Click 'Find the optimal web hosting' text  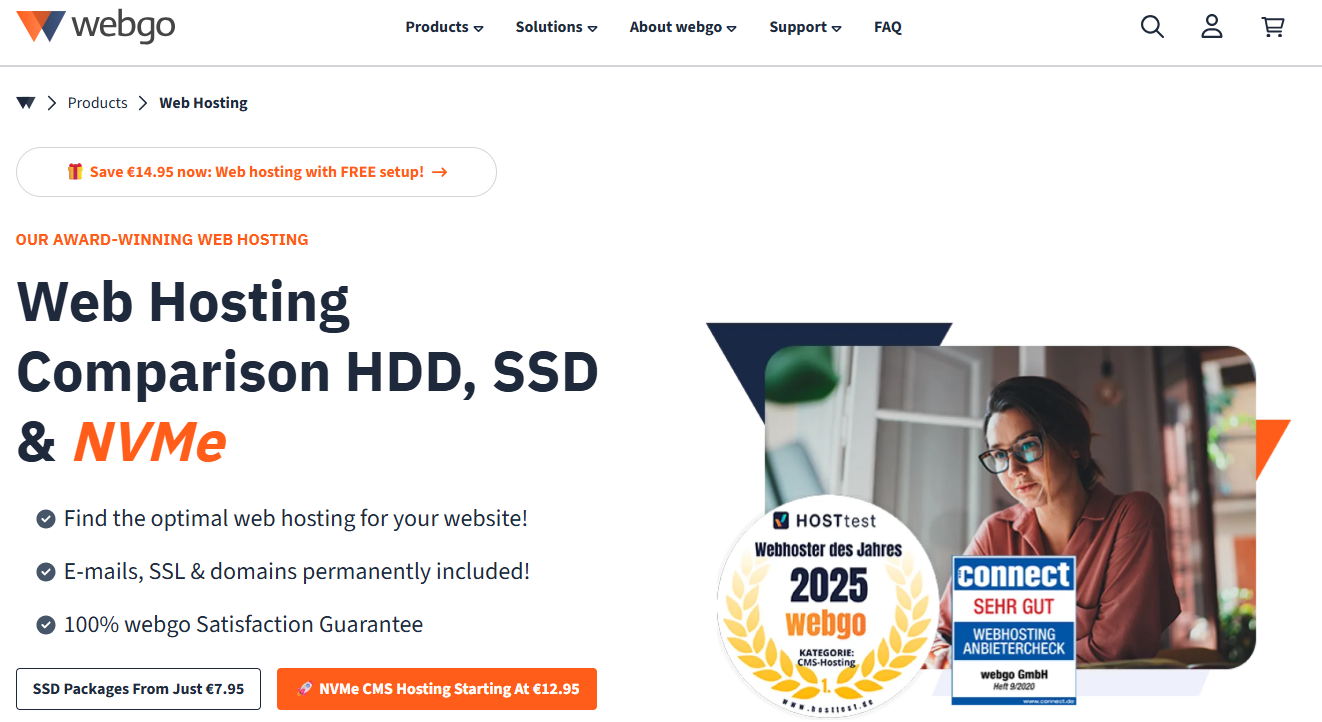[295, 519]
